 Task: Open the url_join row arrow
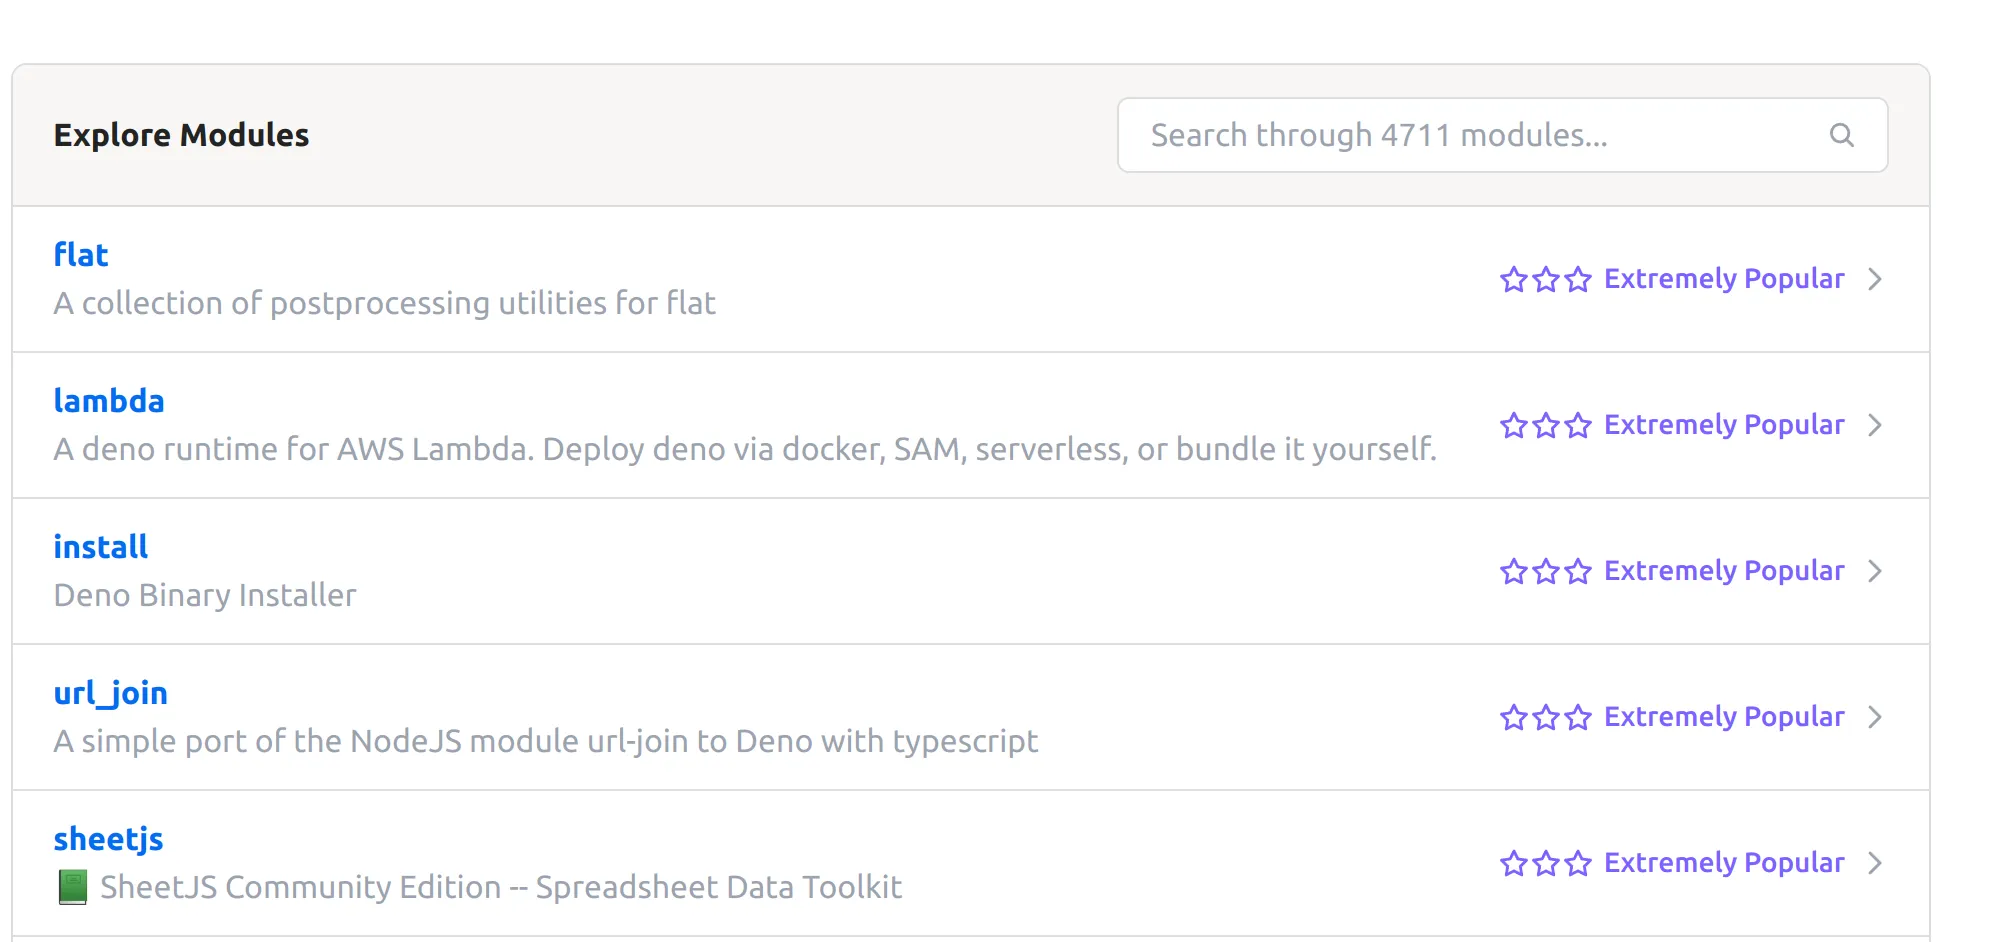(x=1875, y=717)
